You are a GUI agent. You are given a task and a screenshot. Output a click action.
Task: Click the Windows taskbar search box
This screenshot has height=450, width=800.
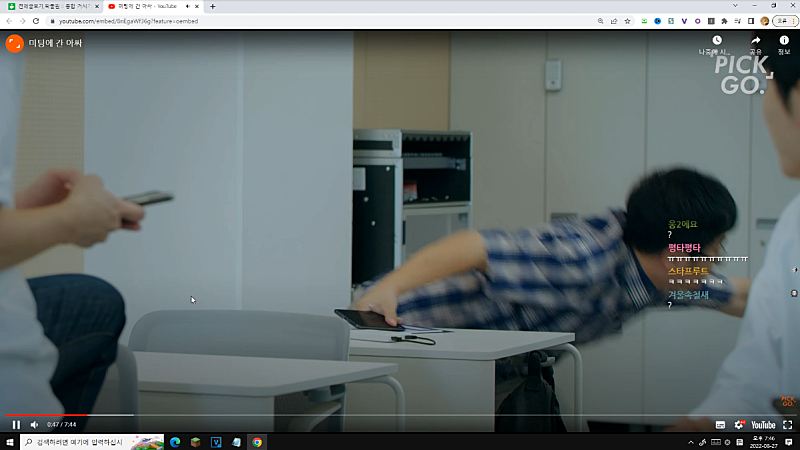pos(92,442)
